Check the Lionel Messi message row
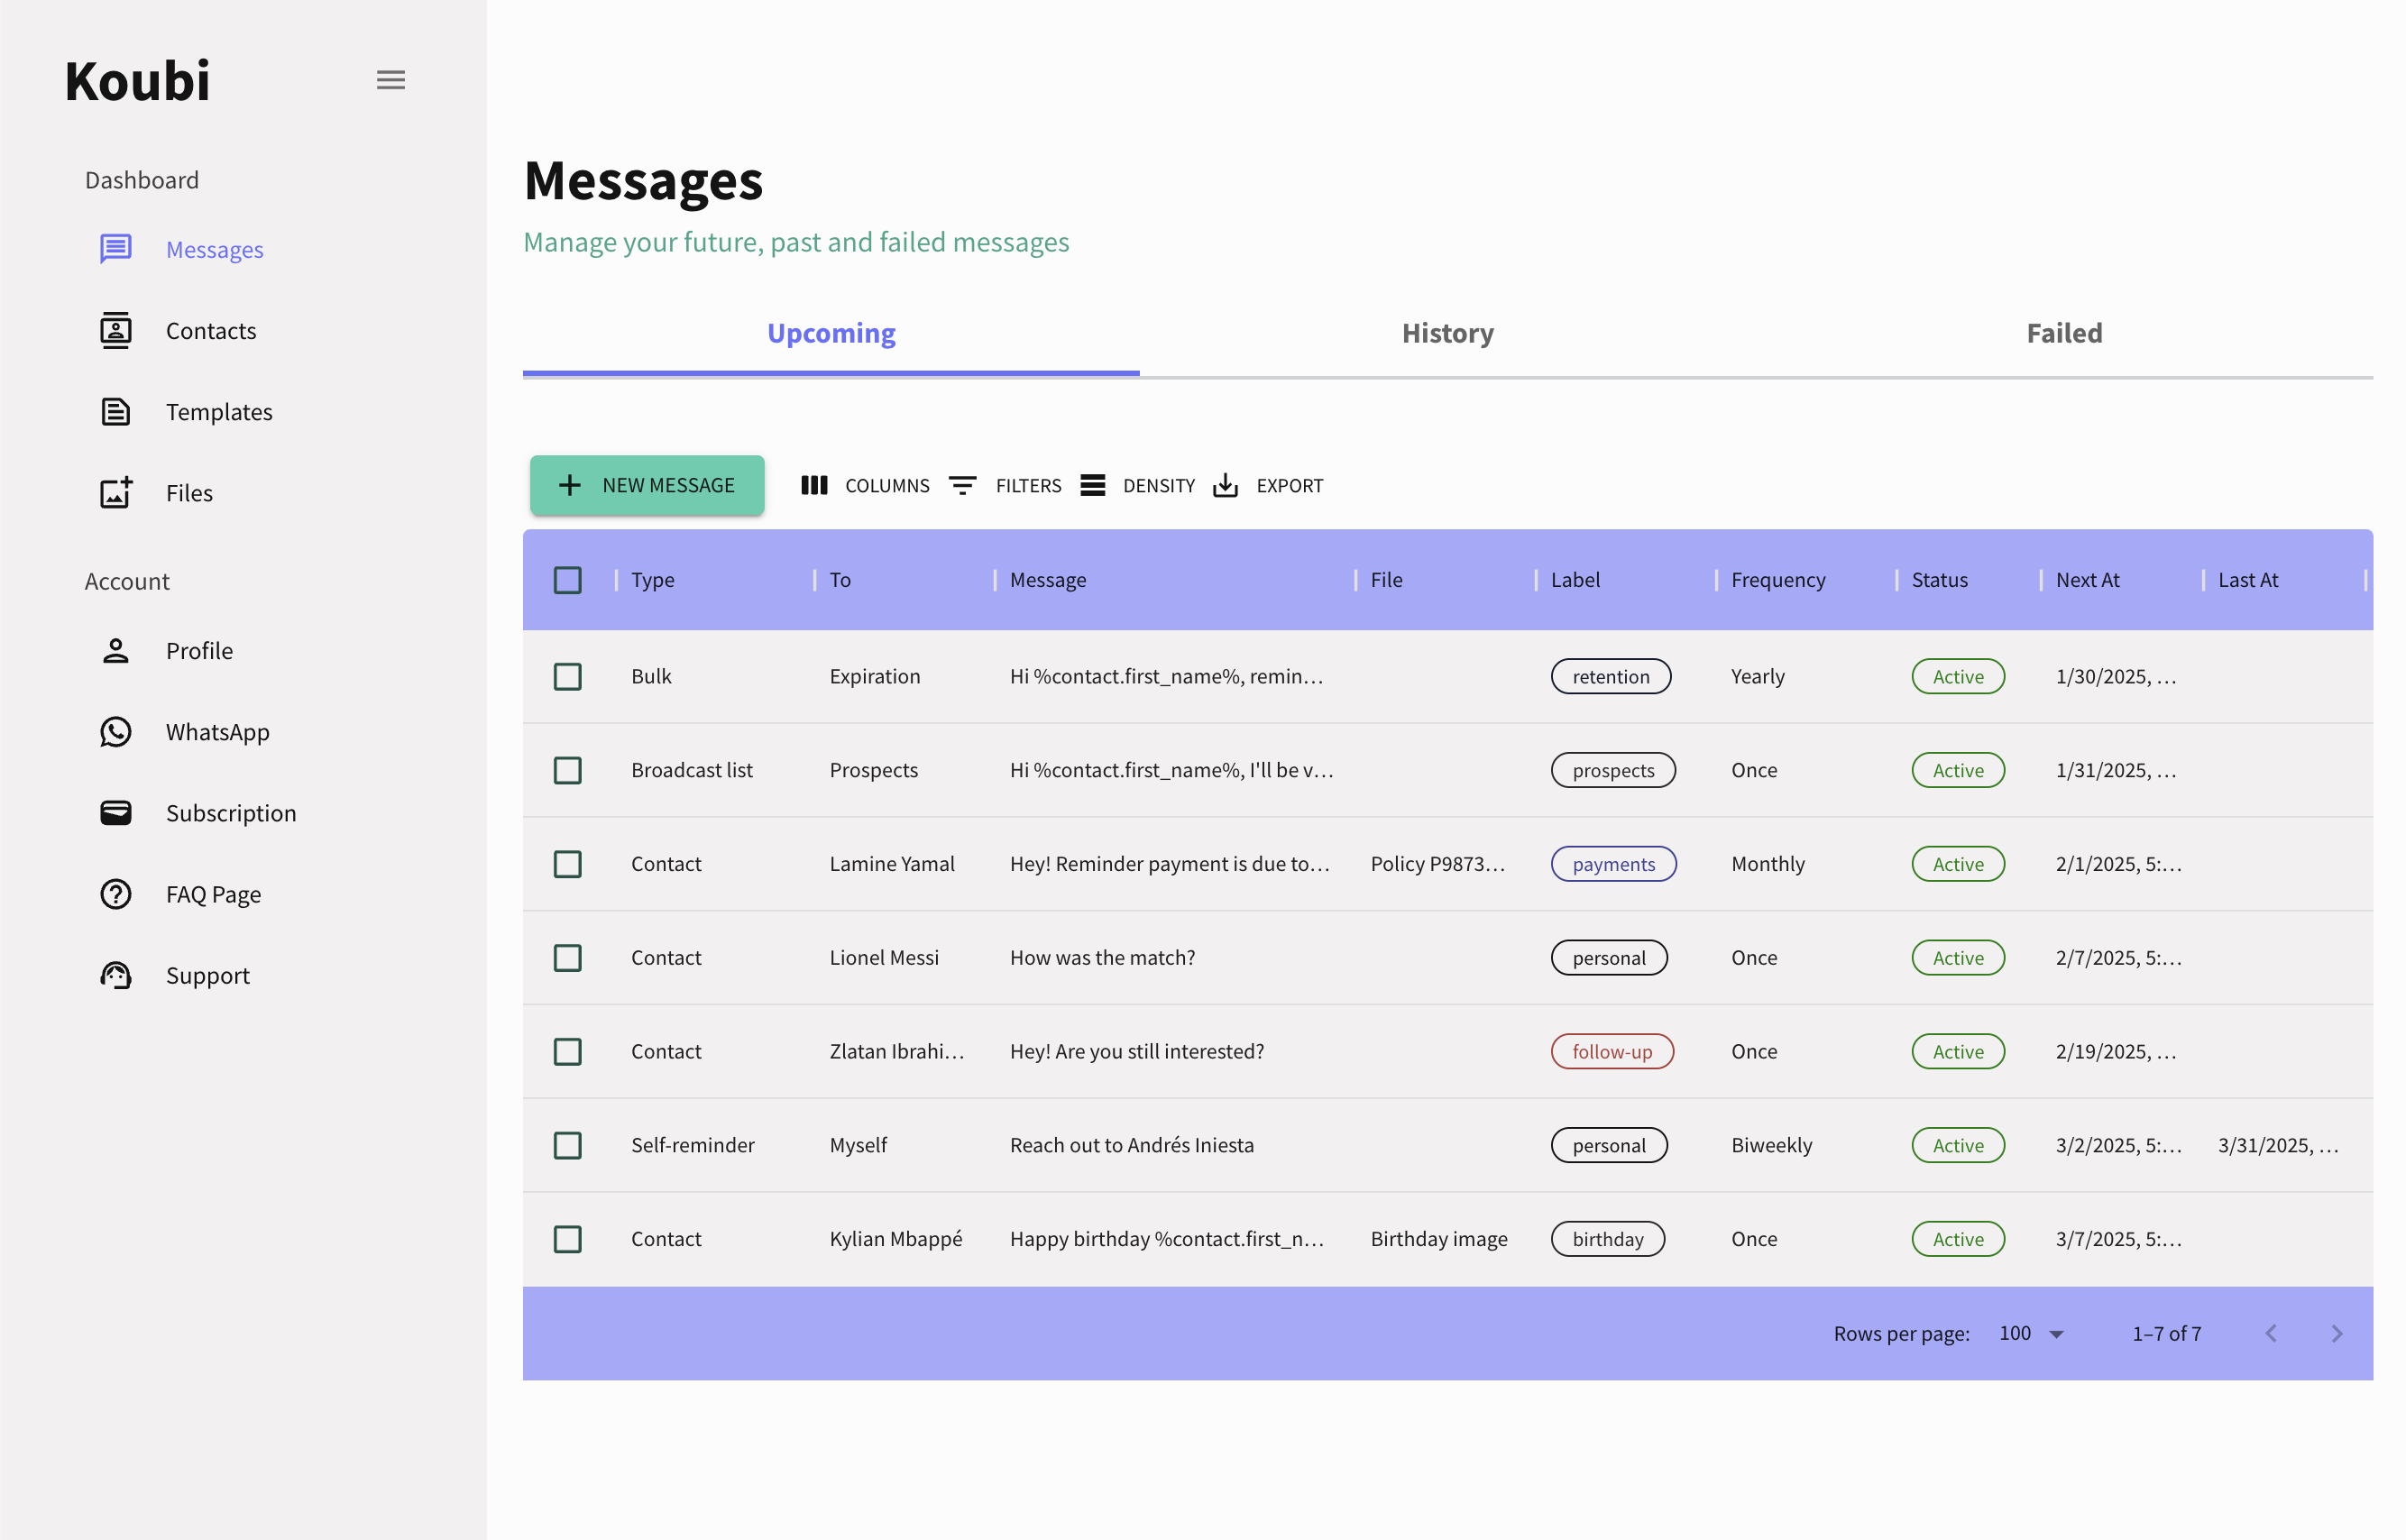This screenshot has height=1540, width=2406. (x=567, y=958)
